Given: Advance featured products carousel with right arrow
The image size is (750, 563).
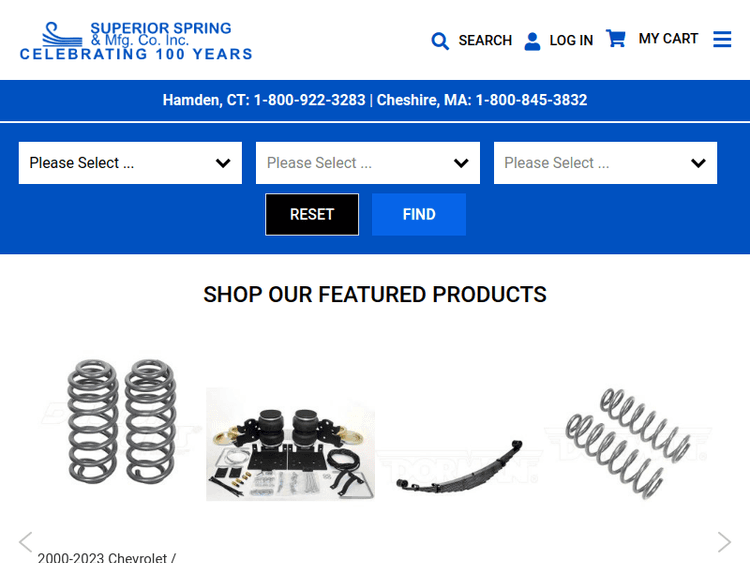Looking at the screenshot, I should tap(724, 542).
